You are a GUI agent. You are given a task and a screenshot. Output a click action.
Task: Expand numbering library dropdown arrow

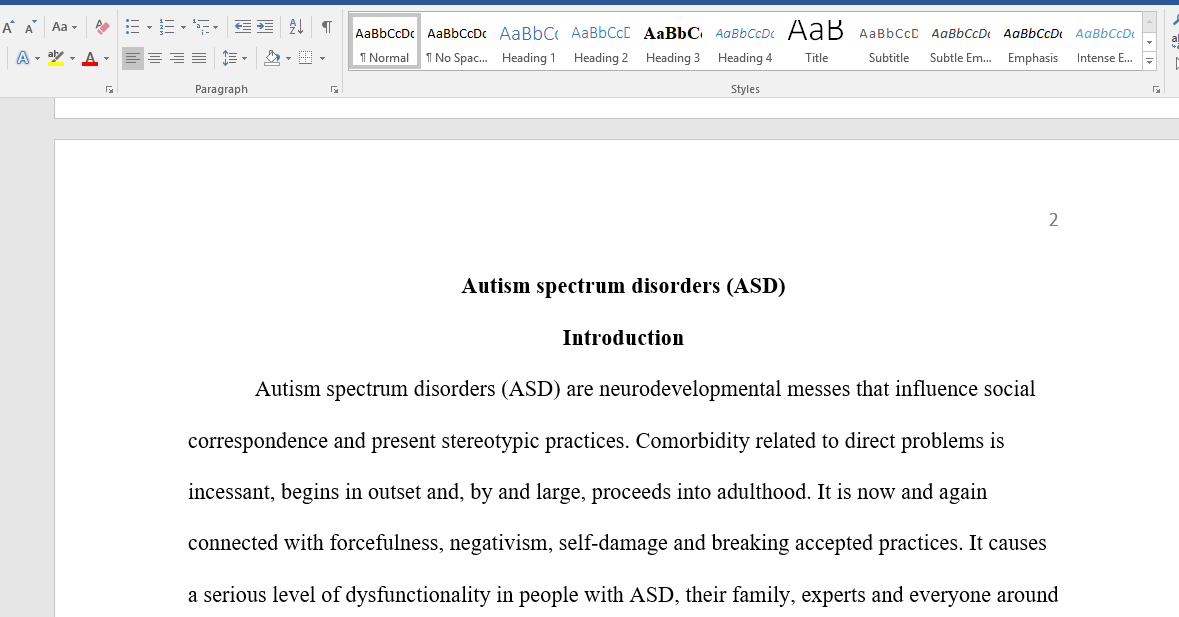coord(183,28)
